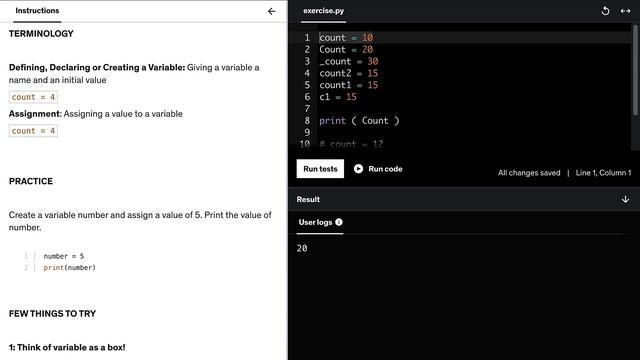Click the 'All changes saved' status
The width and height of the screenshot is (640, 360).
point(529,173)
